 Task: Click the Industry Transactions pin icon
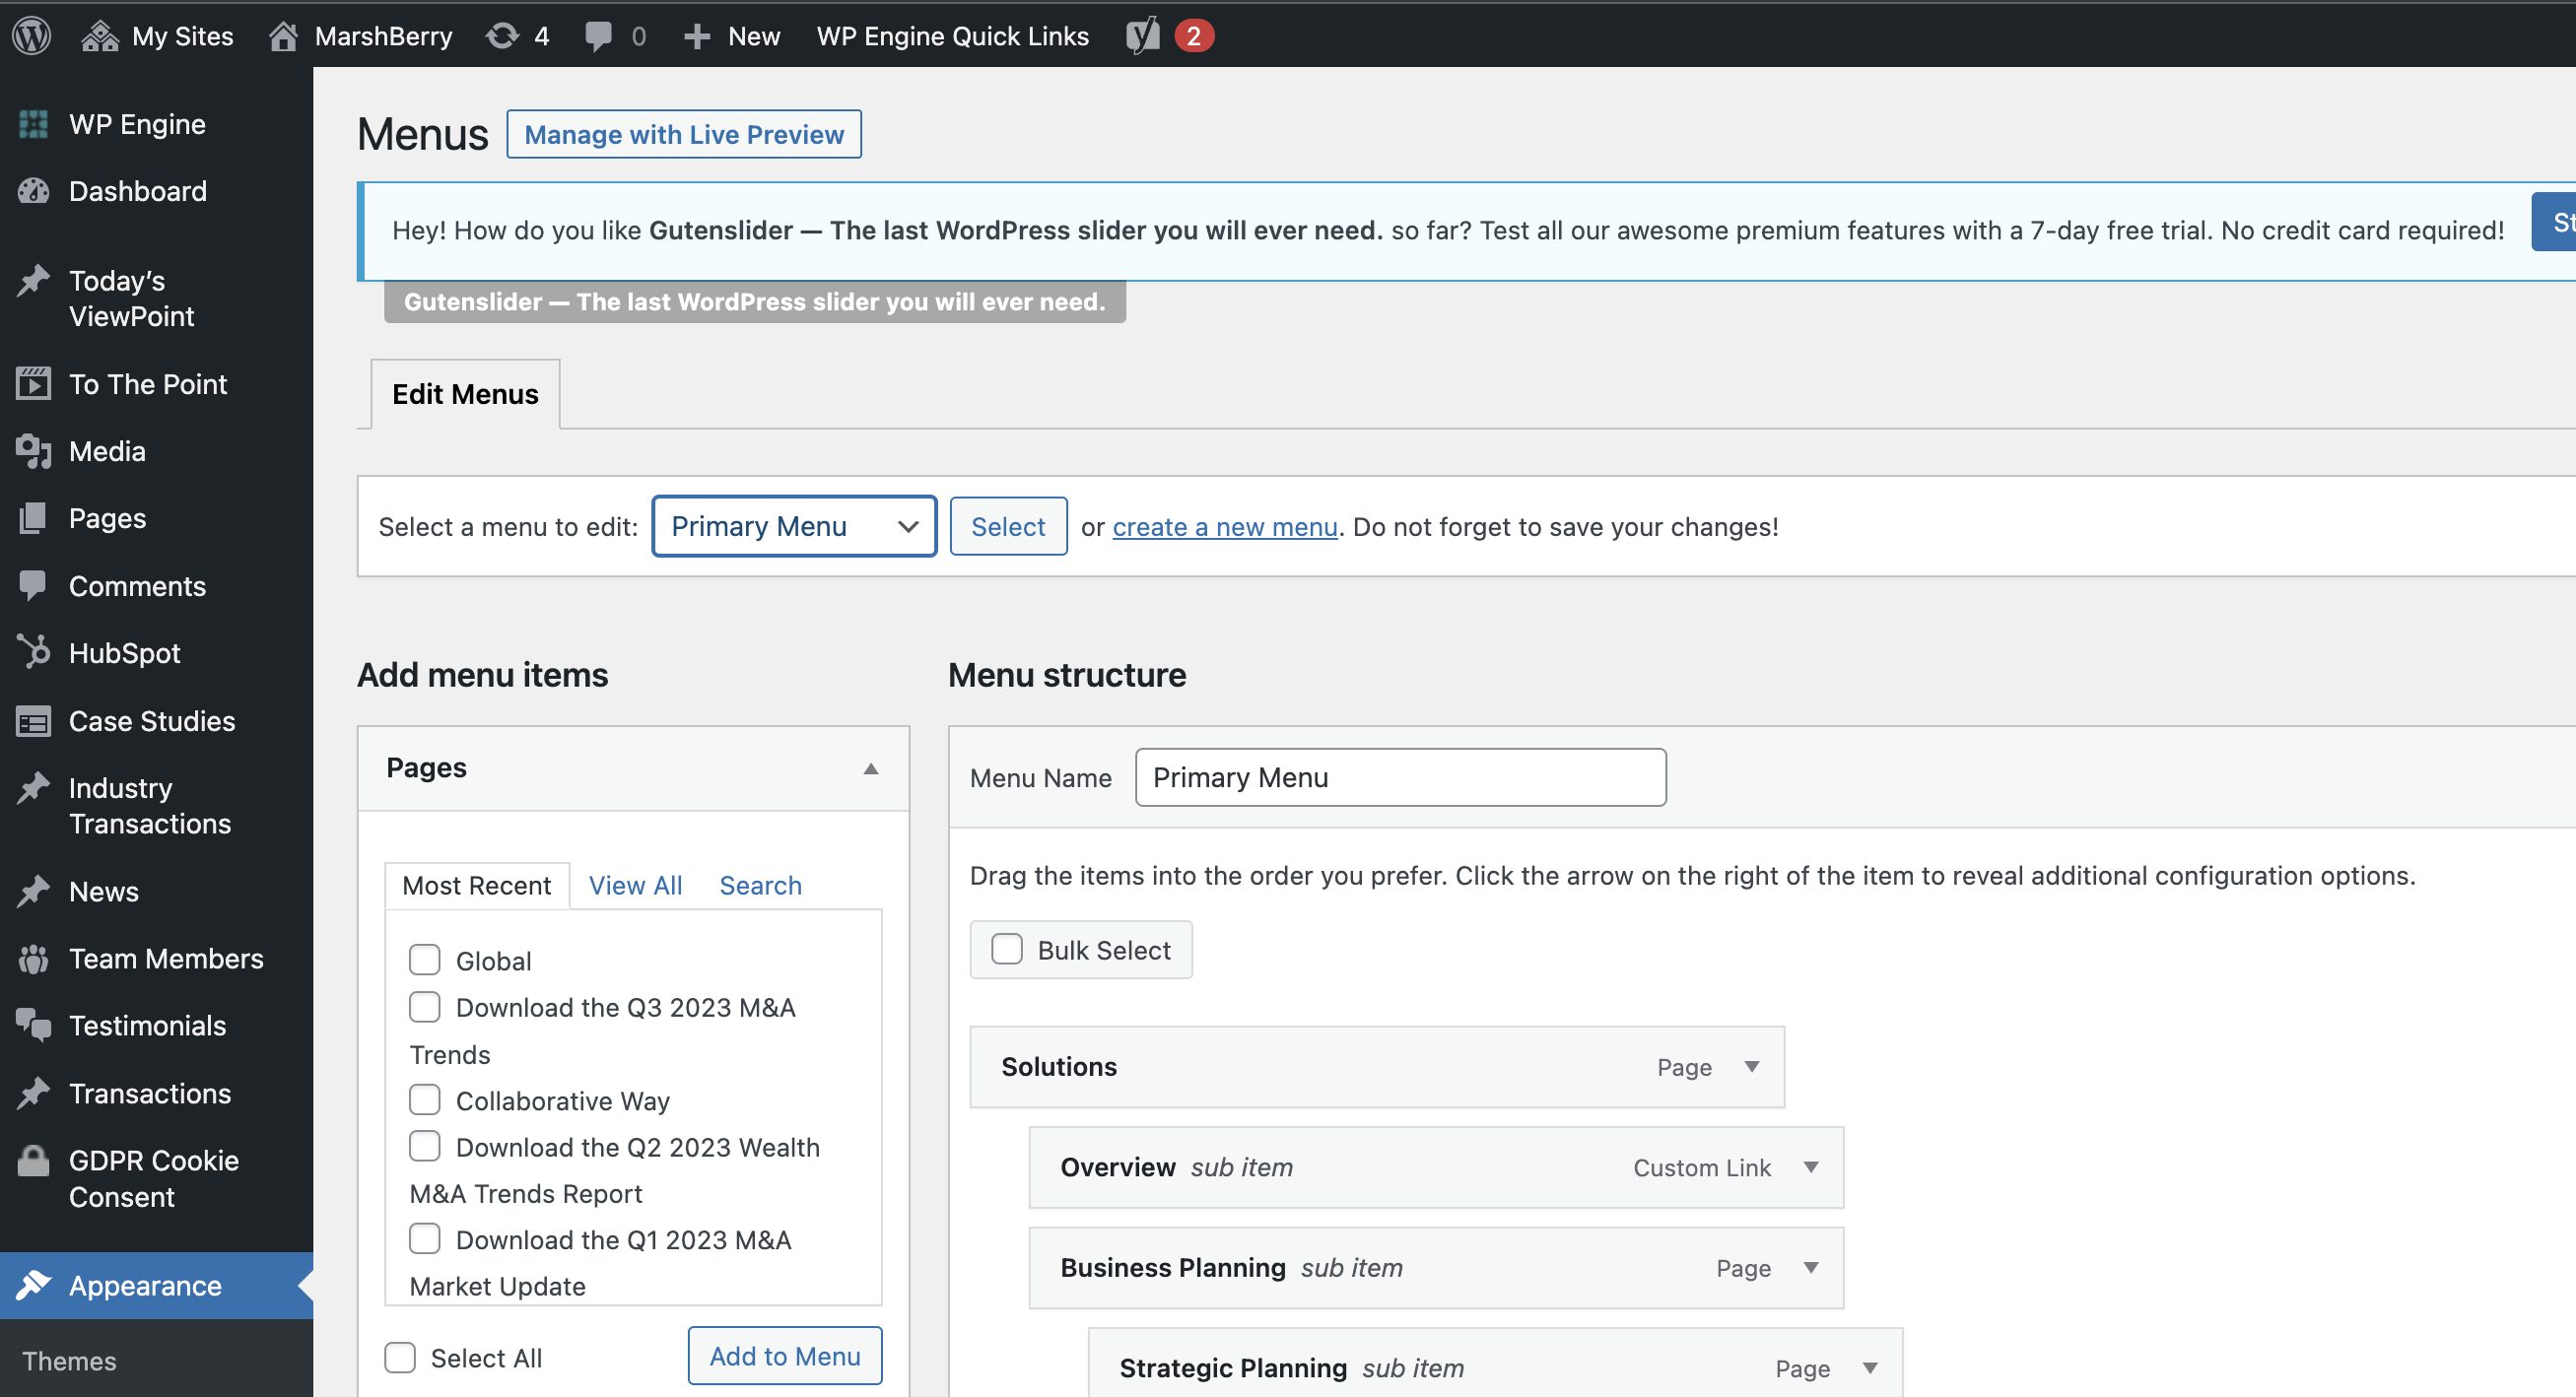(33, 788)
